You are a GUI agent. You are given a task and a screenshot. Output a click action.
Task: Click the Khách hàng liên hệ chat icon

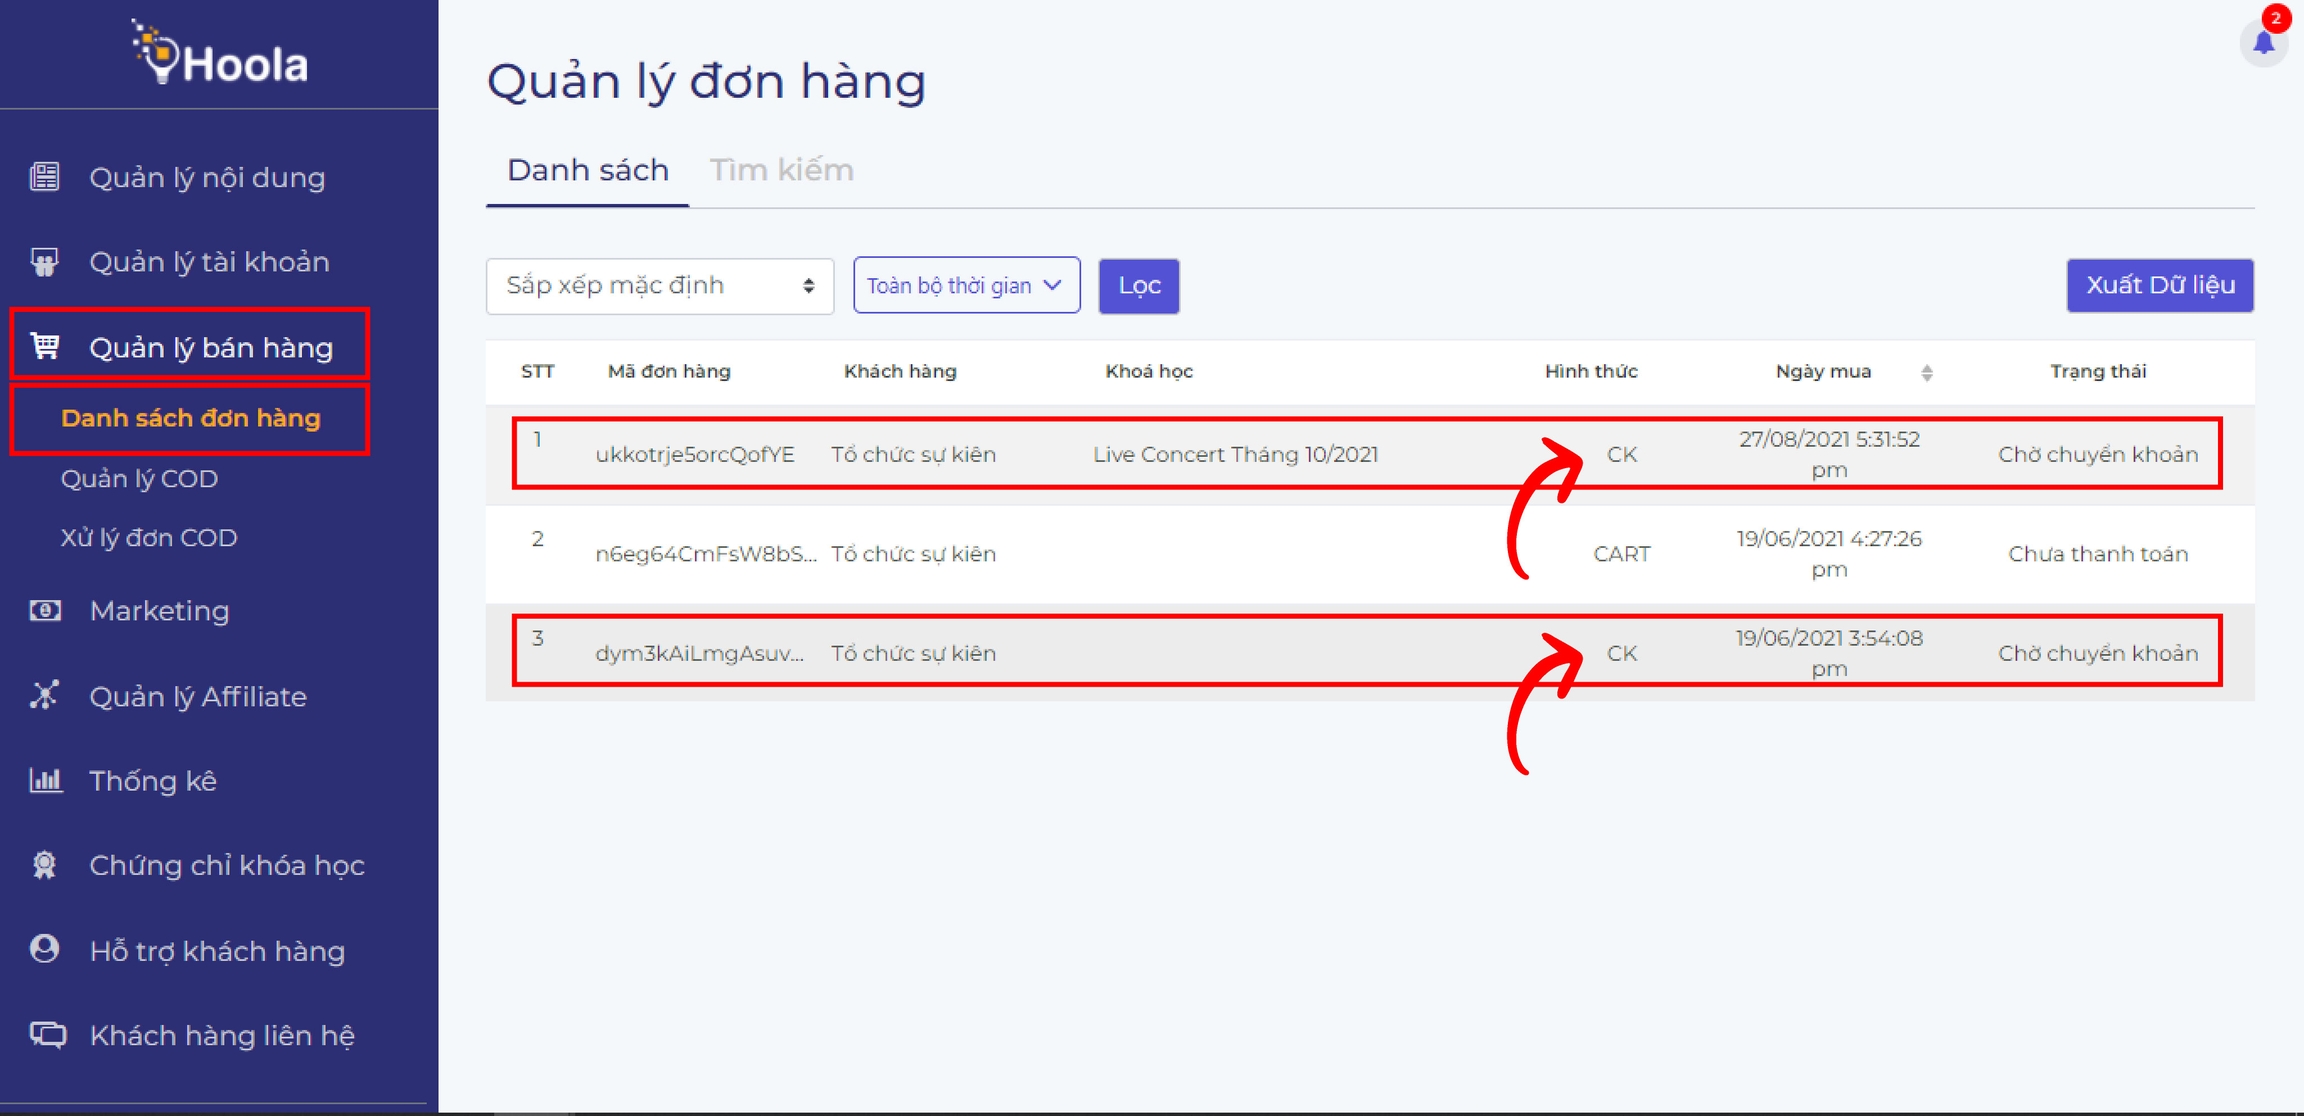tap(47, 1034)
